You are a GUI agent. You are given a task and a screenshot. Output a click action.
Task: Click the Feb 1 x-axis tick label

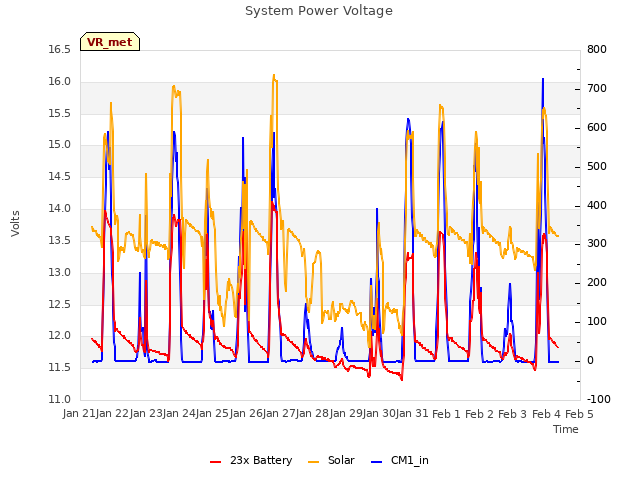(446, 414)
